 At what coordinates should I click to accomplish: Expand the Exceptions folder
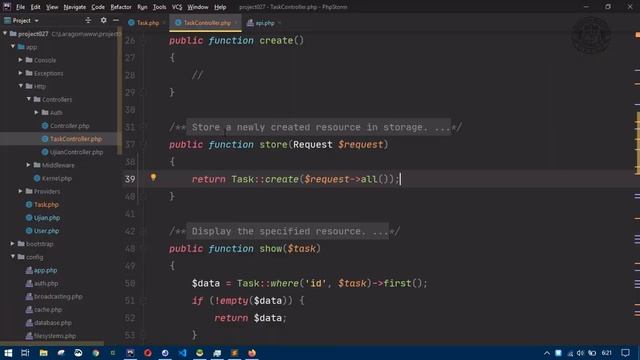20,73
